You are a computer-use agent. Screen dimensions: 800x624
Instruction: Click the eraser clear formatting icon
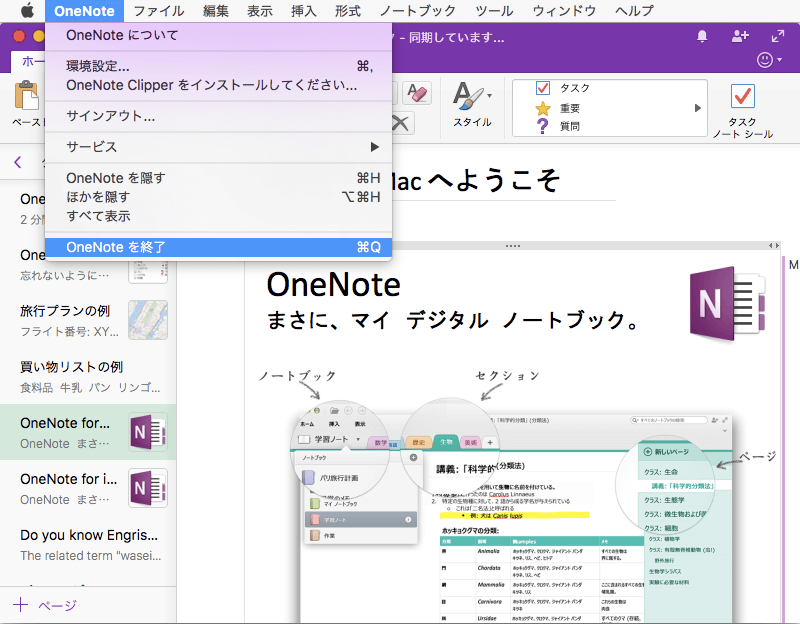pos(418,93)
